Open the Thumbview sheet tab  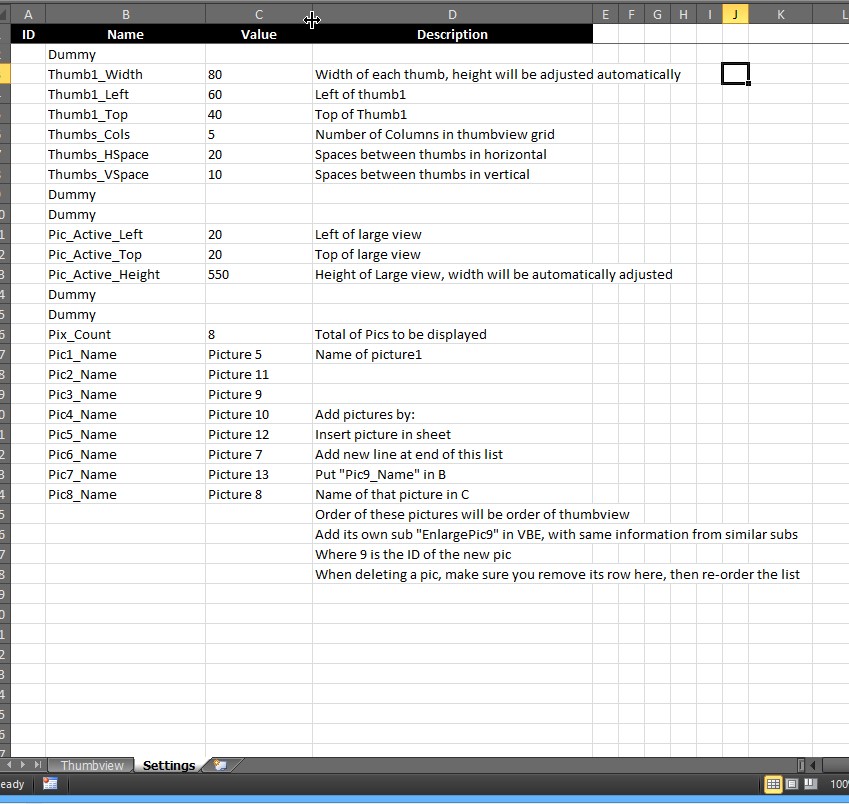tap(91, 765)
